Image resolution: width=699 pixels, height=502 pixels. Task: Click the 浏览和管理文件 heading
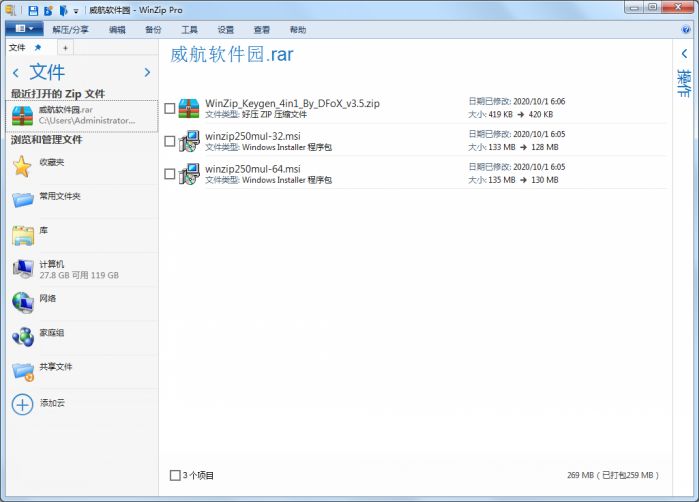tap(47, 140)
